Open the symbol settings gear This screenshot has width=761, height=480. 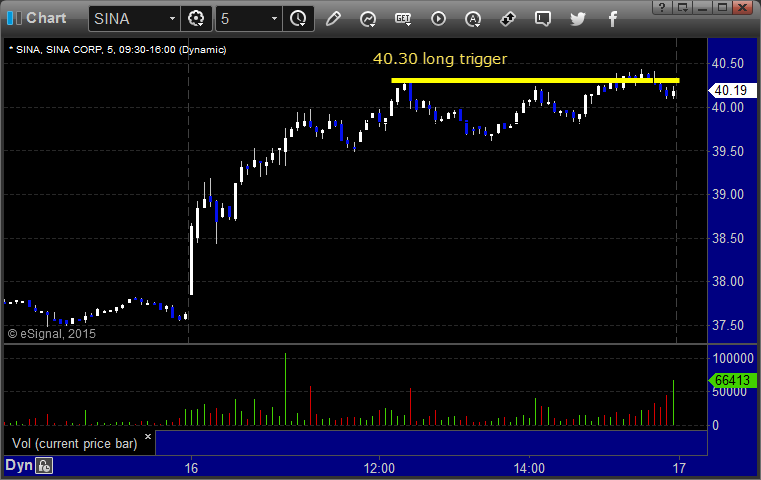[196, 19]
